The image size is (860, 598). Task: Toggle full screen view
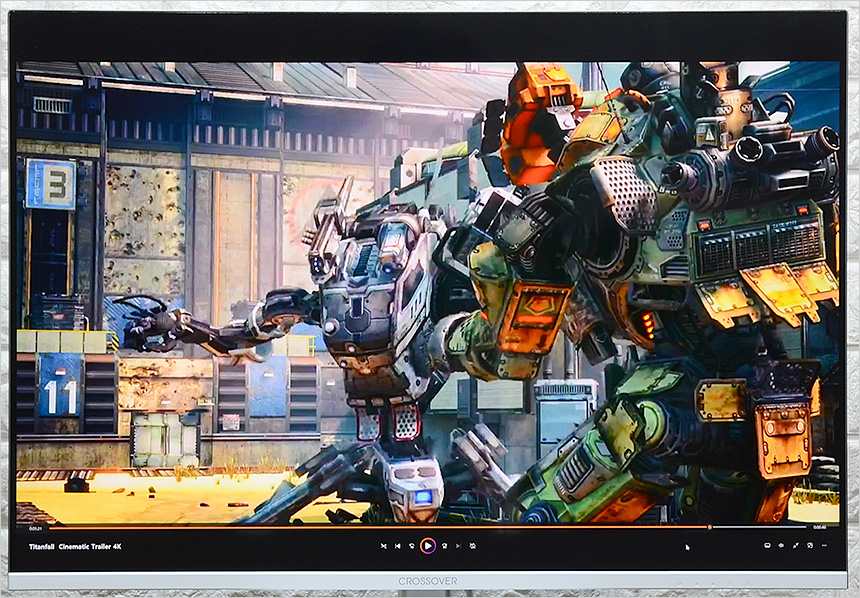tap(795, 546)
